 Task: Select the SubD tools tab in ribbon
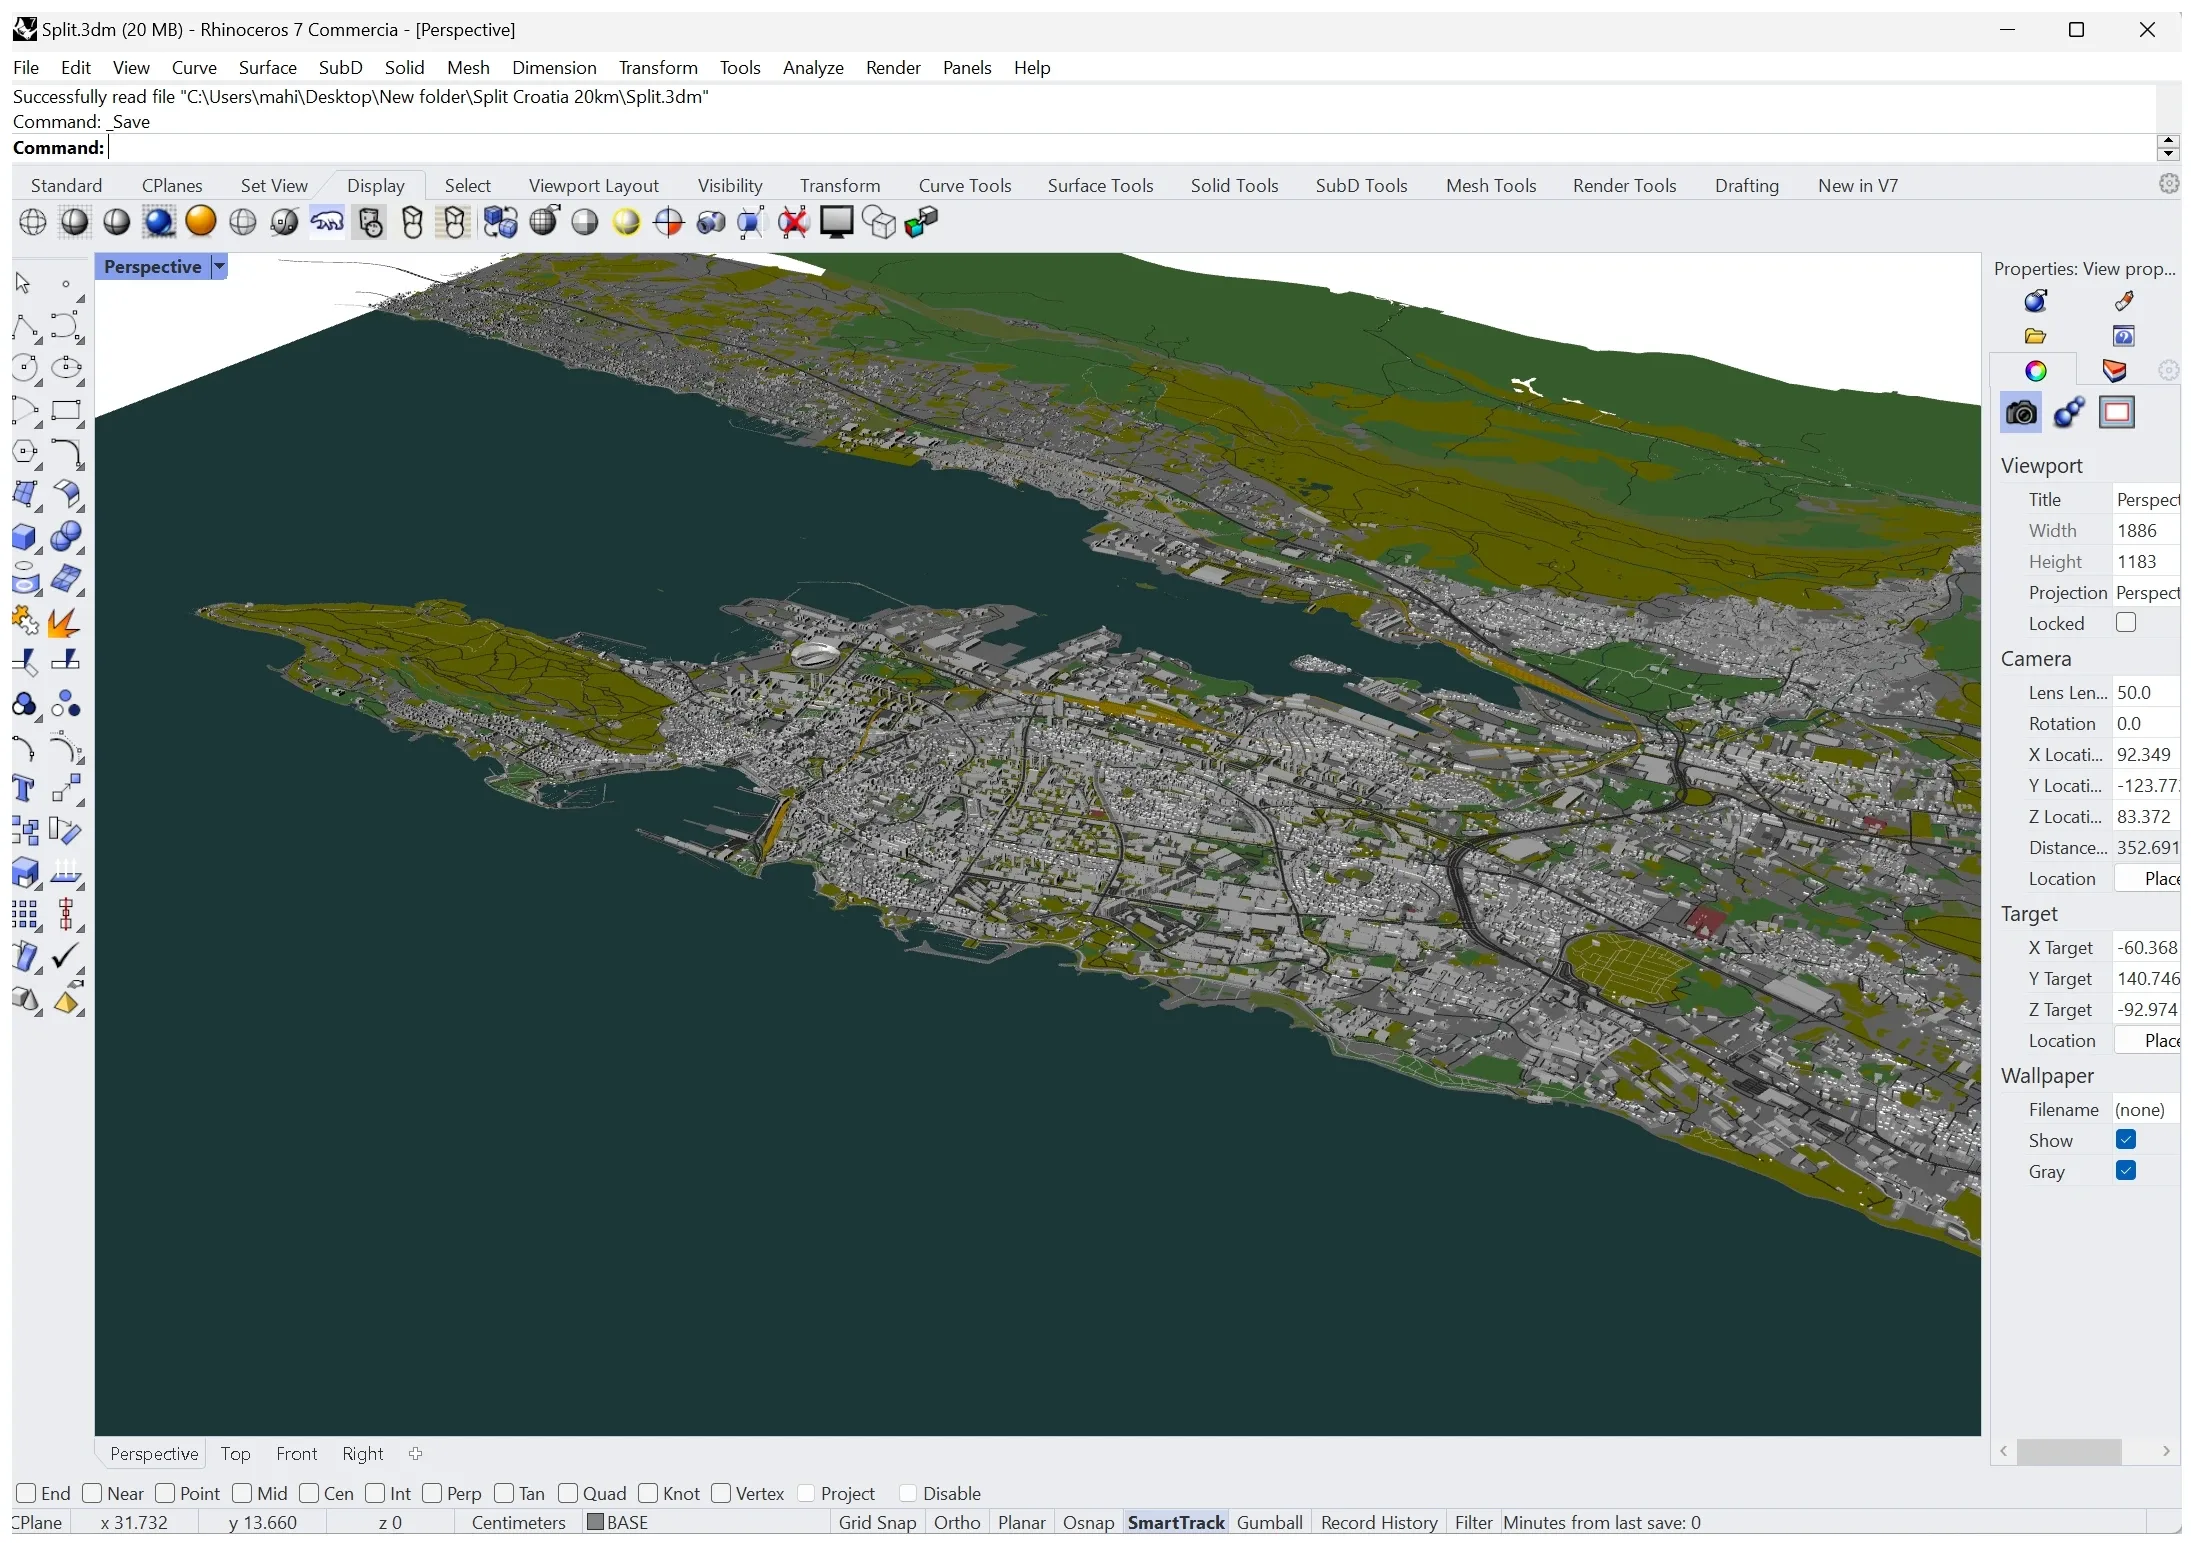(x=1363, y=185)
